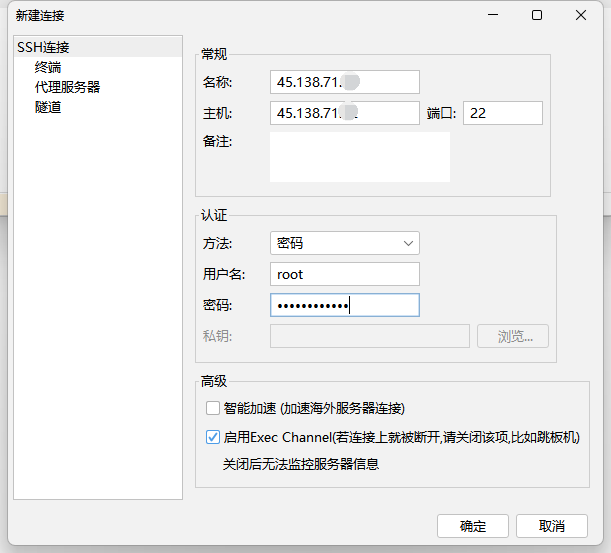The image size is (611, 553).
Task: Click the 用户名 field containing root
Action: click(344, 274)
